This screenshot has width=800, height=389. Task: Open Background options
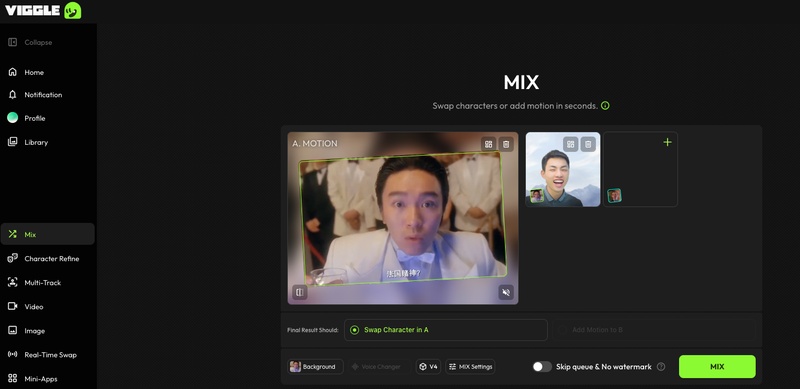pyautogui.click(x=315, y=367)
